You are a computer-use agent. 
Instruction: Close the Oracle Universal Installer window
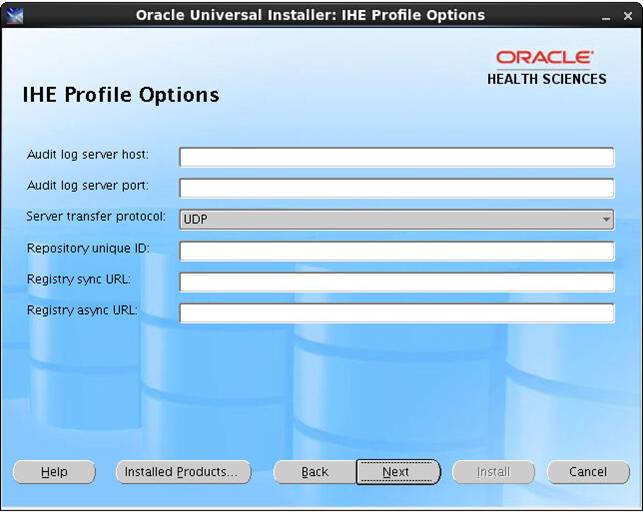pyautogui.click(x=627, y=16)
